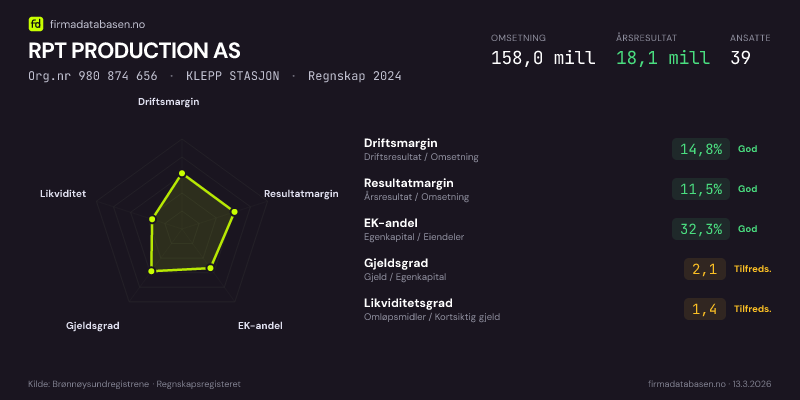Click the 1,4 Likviditetsgrad value badge
Image resolution: width=800 pixels, height=400 pixels.
point(704,309)
